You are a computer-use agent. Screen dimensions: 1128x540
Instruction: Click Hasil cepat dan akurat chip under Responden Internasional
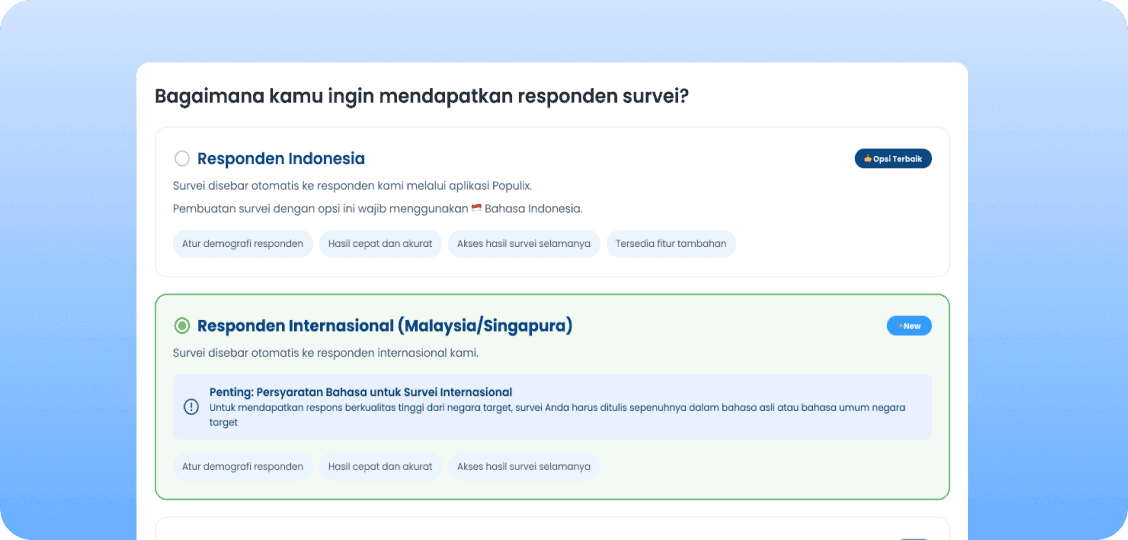click(x=380, y=467)
